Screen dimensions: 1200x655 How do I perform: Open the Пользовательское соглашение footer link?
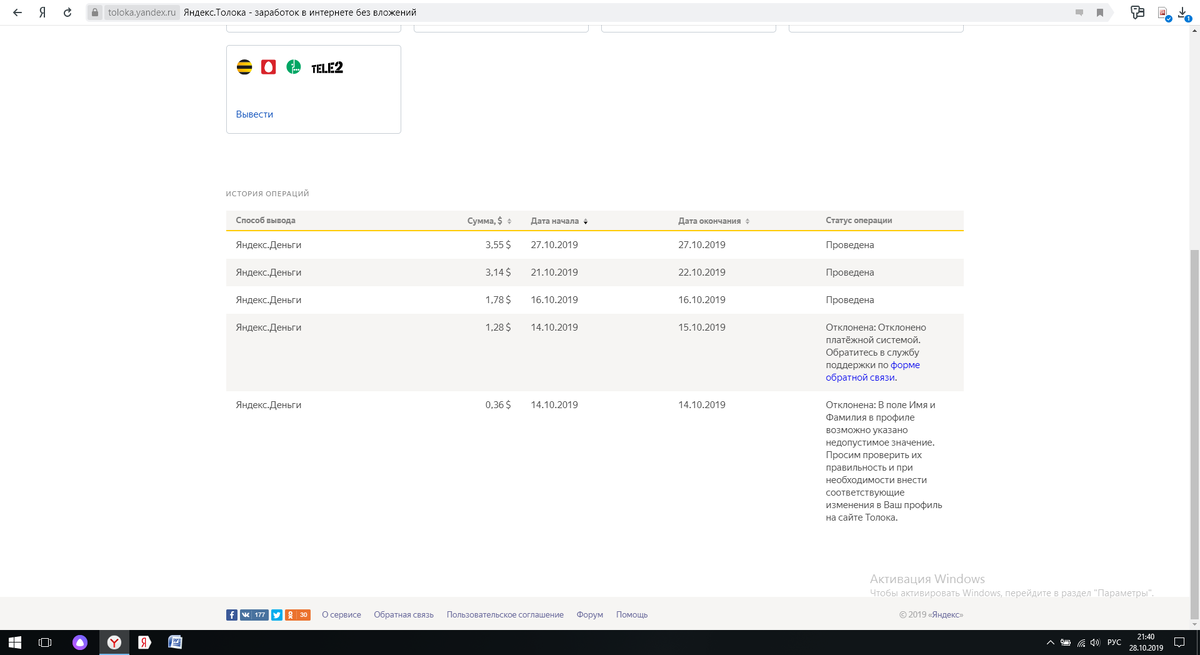click(x=505, y=615)
